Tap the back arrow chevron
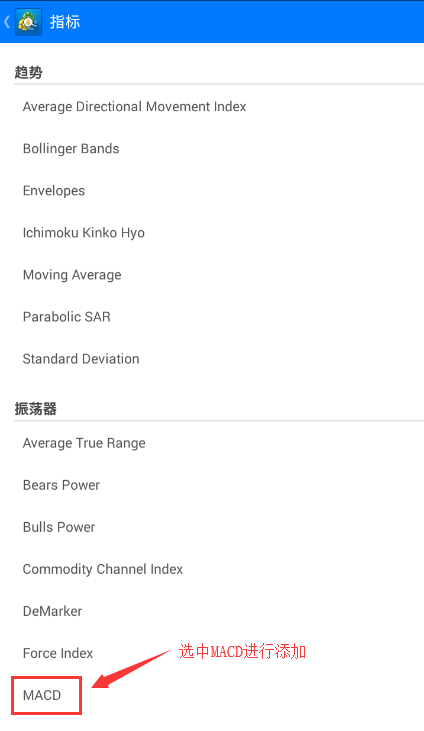The width and height of the screenshot is (424, 731). click(x=7, y=21)
